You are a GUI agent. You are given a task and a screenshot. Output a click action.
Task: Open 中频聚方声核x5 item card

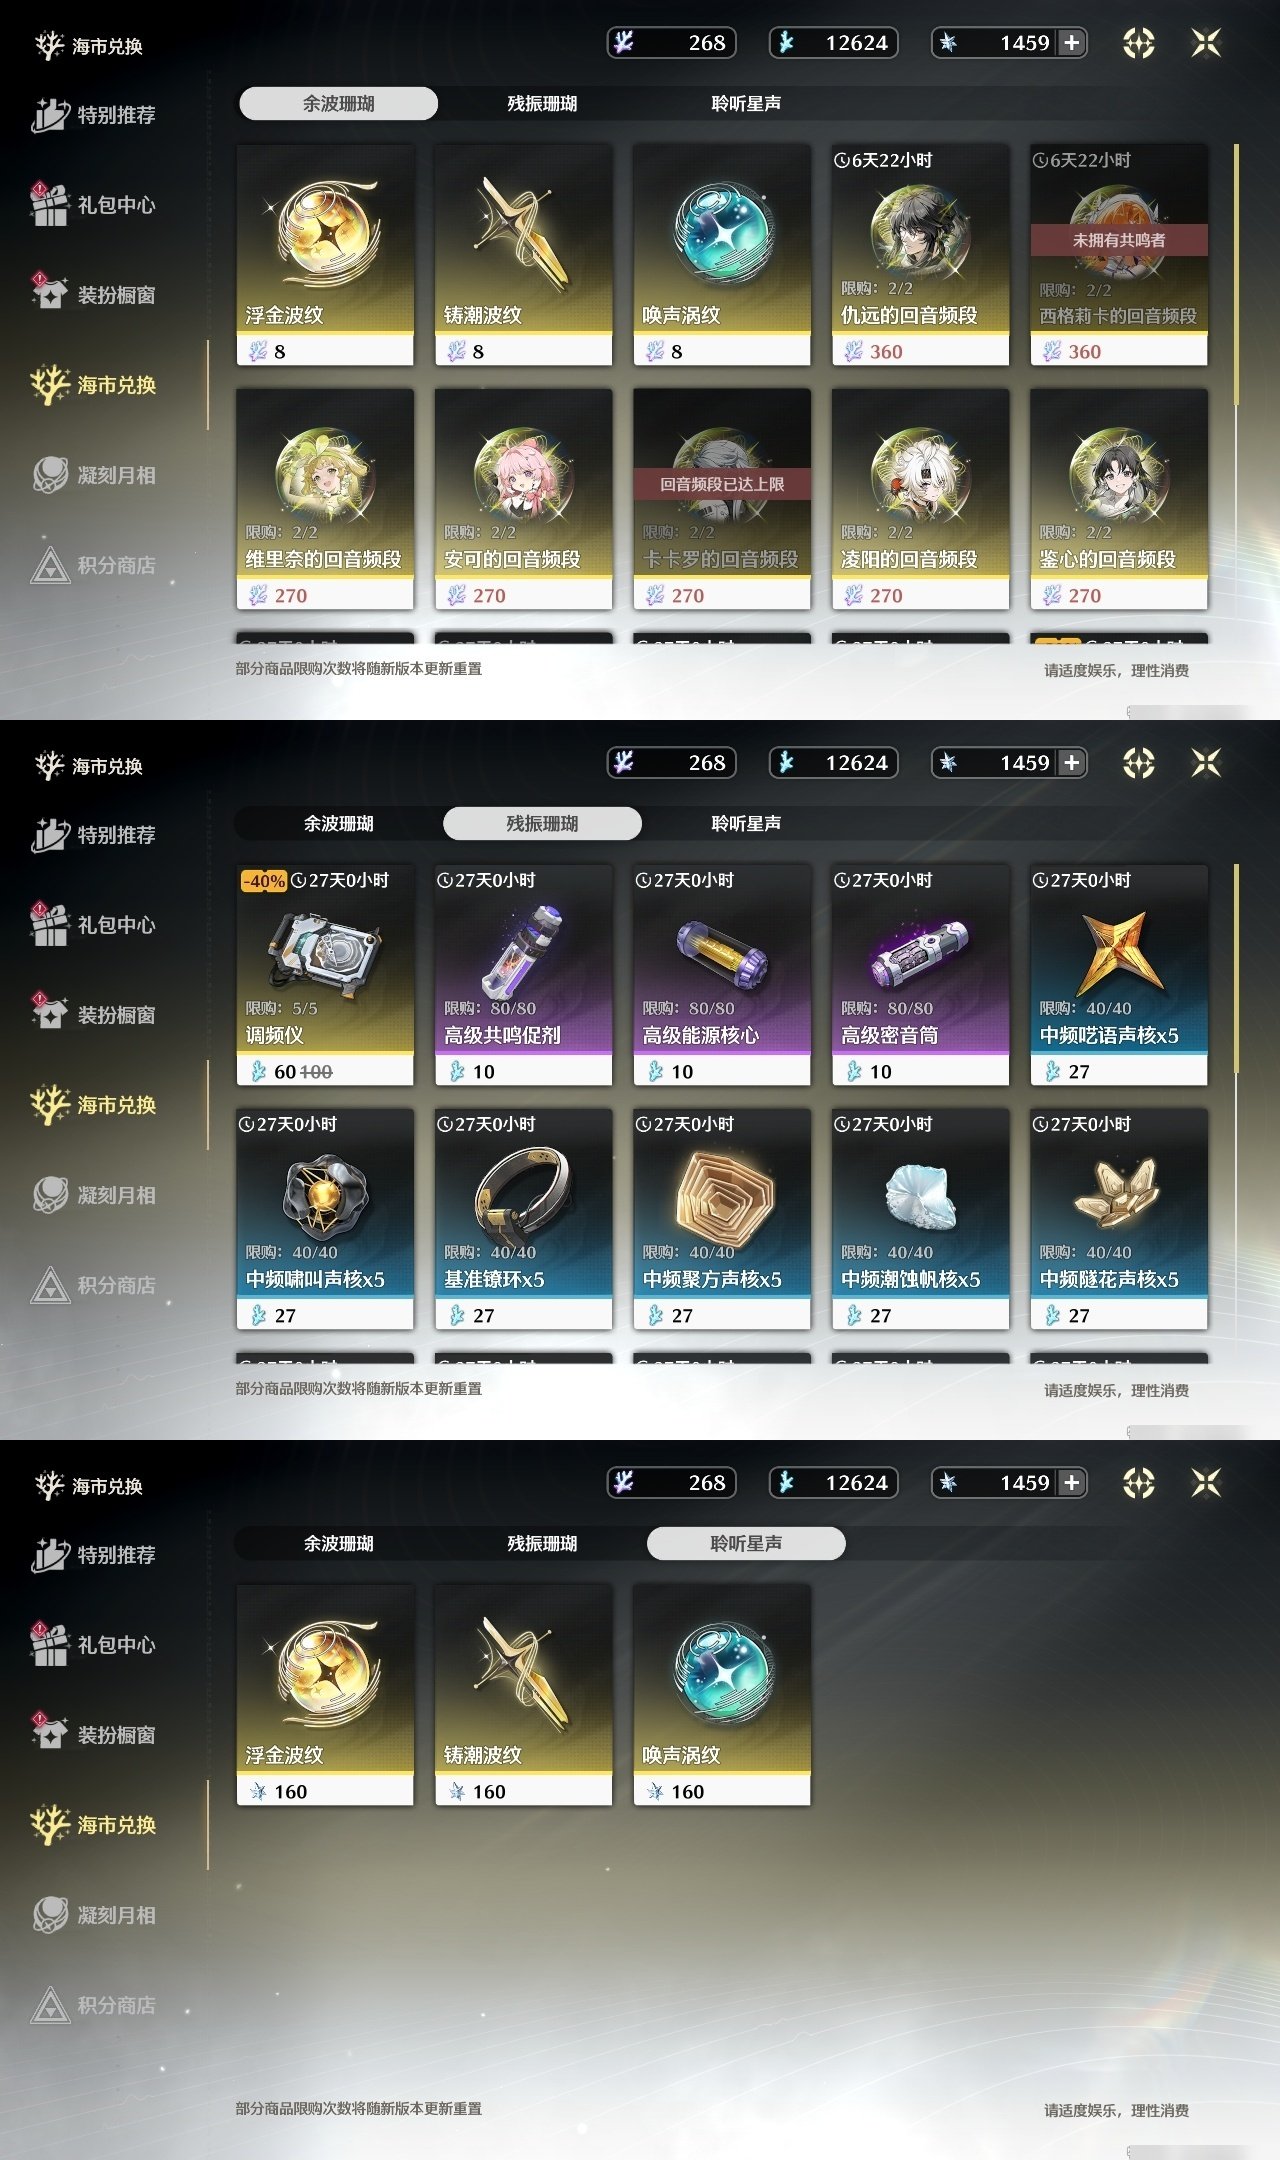[x=722, y=1219]
